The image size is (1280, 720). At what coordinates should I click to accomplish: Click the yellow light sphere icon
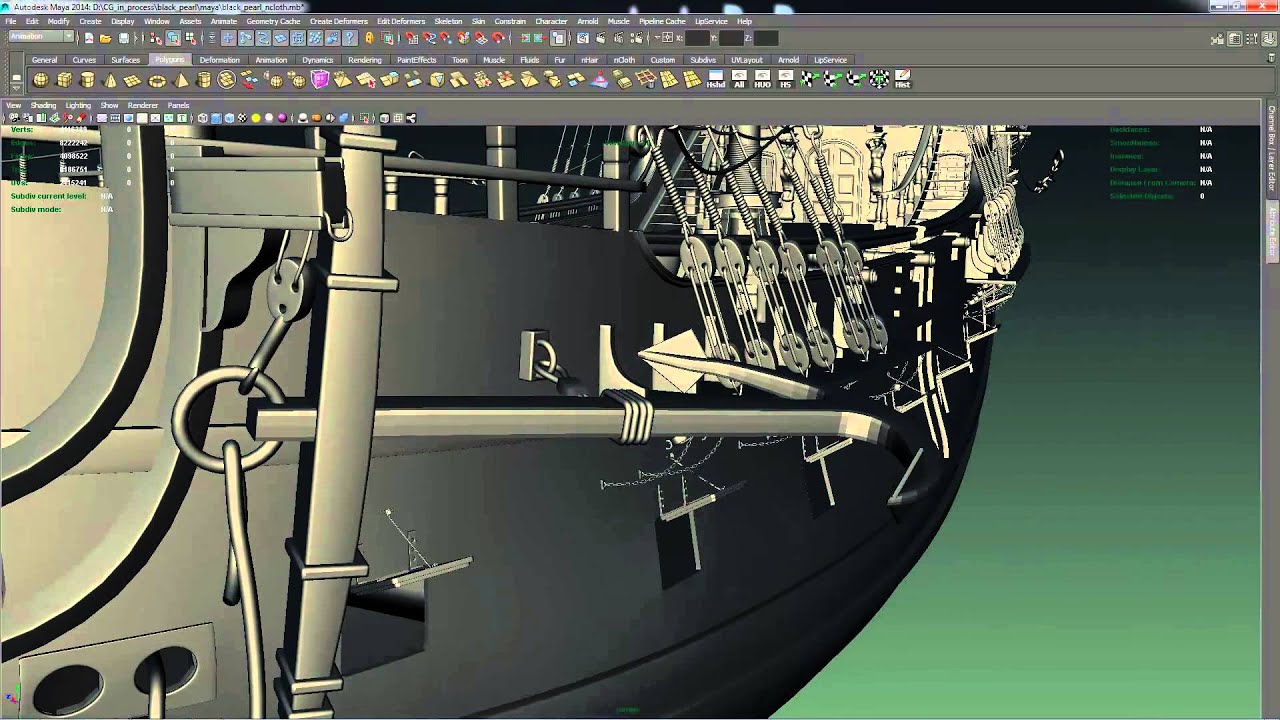pyautogui.click(x=256, y=118)
